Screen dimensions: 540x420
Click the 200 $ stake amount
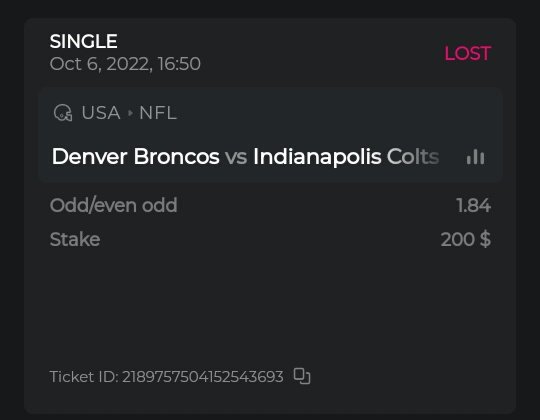466,239
